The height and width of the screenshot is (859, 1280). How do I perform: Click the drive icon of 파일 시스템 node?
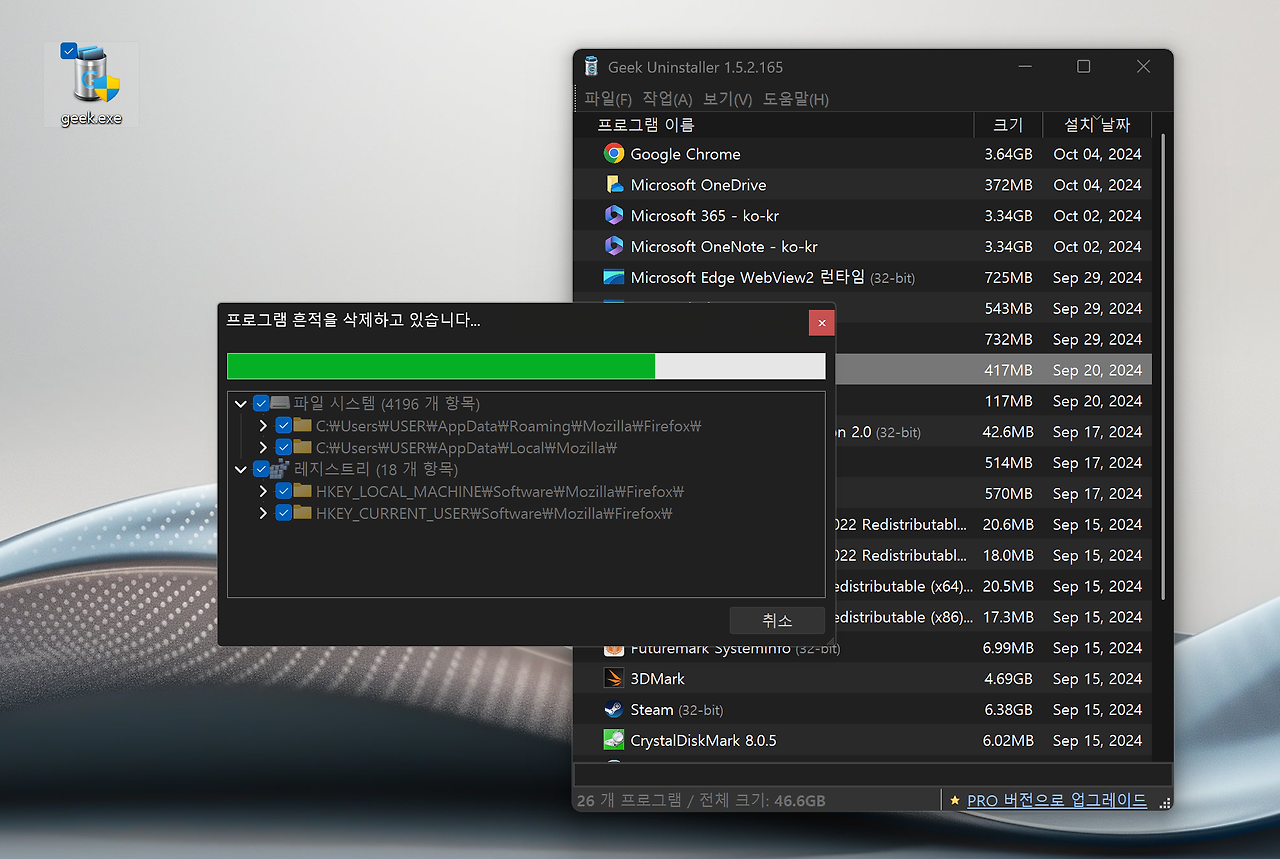coord(280,403)
